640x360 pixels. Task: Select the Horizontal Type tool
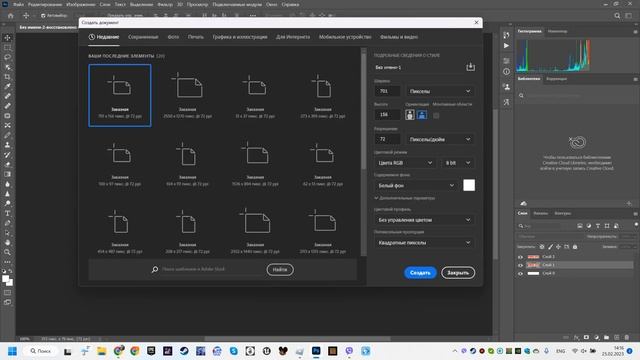click(7, 213)
